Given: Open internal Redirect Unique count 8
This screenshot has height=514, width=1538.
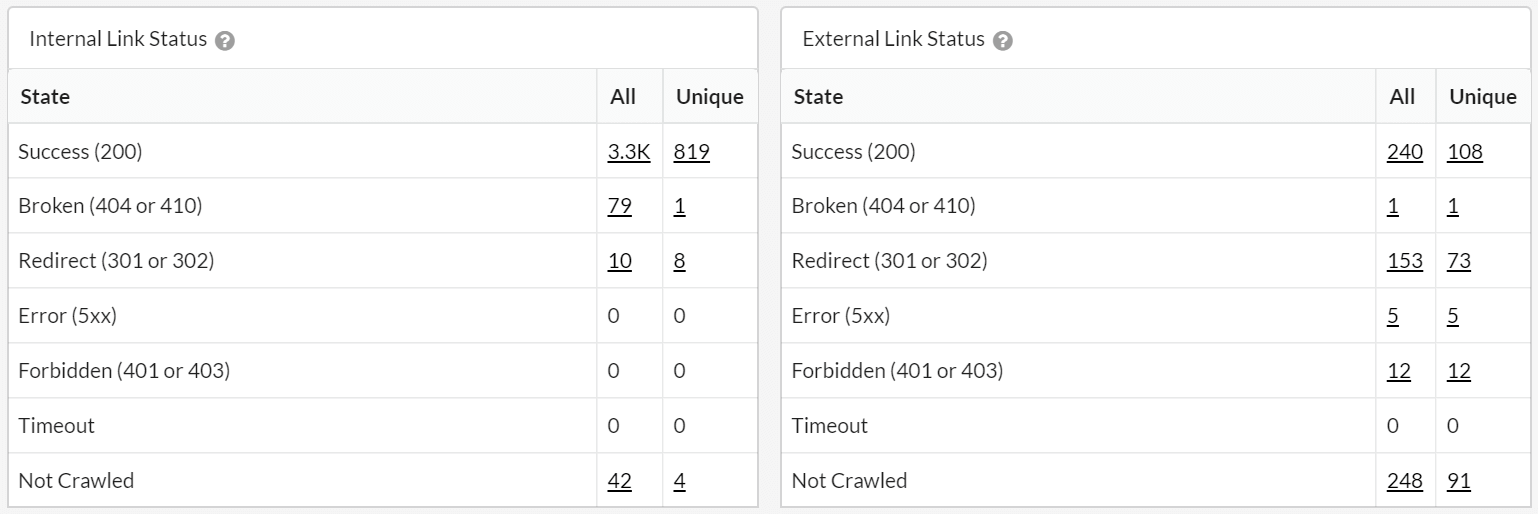Looking at the screenshot, I should coord(680,262).
